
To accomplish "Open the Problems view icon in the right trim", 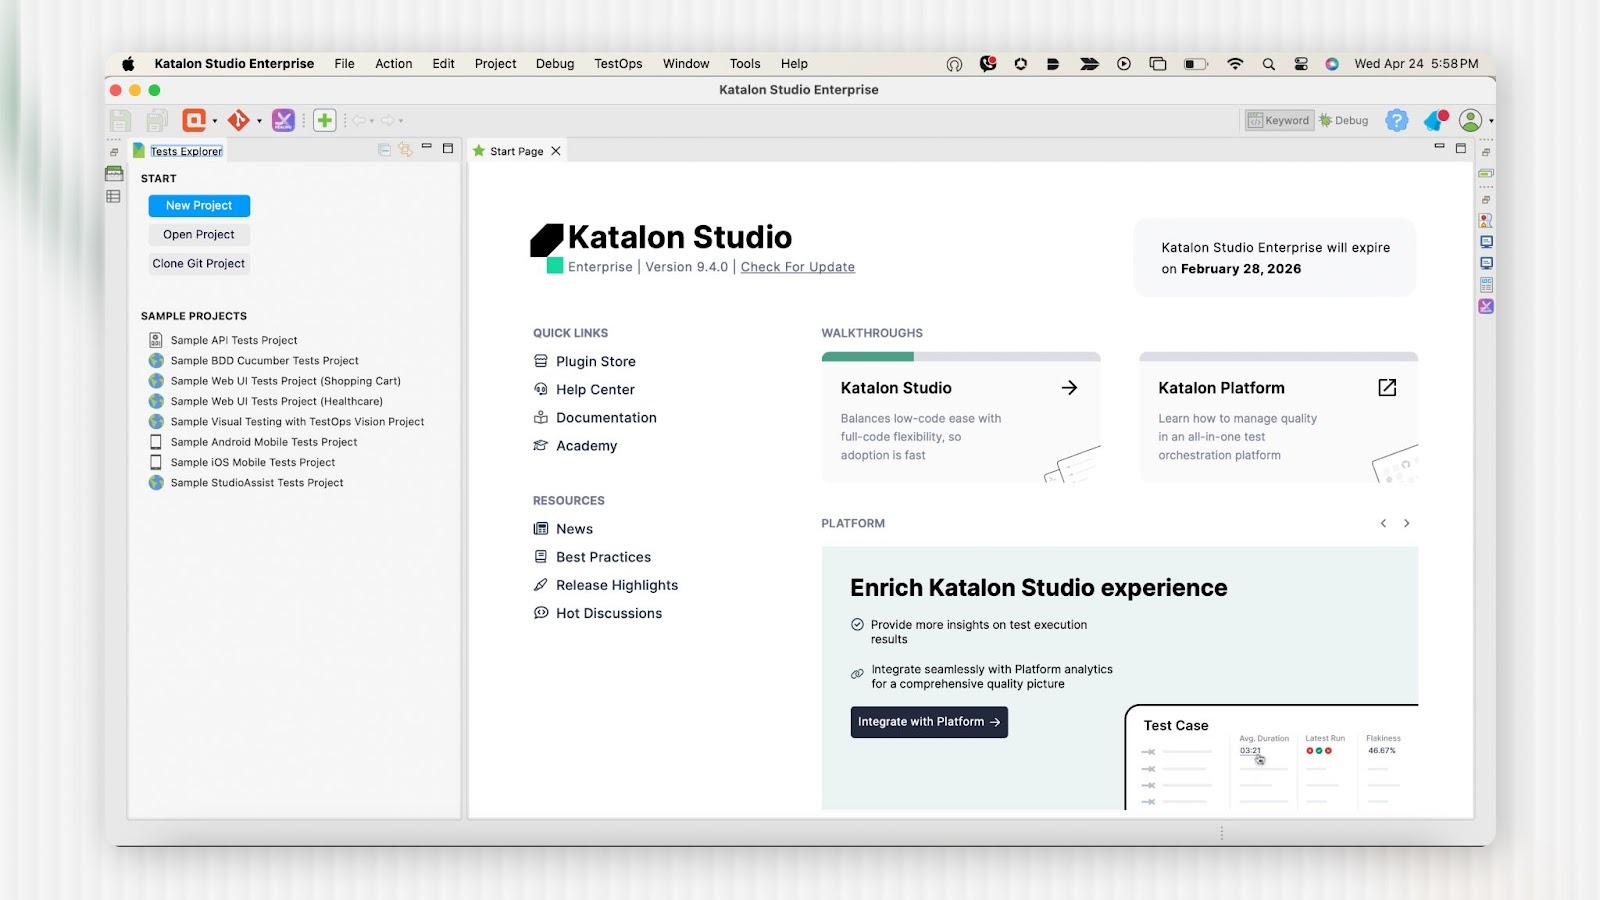I will (x=1486, y=220).
